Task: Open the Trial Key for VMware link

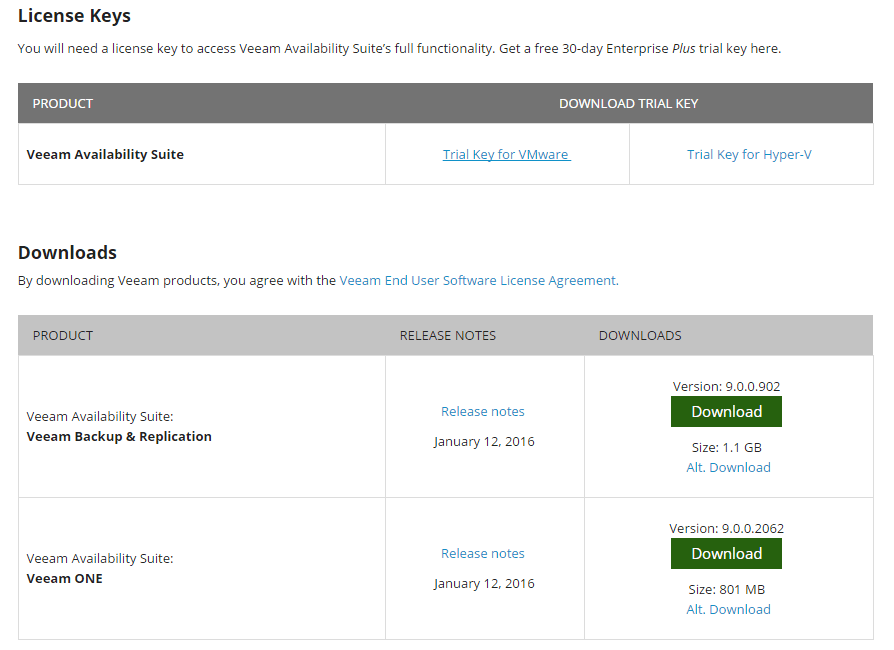Action: pos(506,155)
